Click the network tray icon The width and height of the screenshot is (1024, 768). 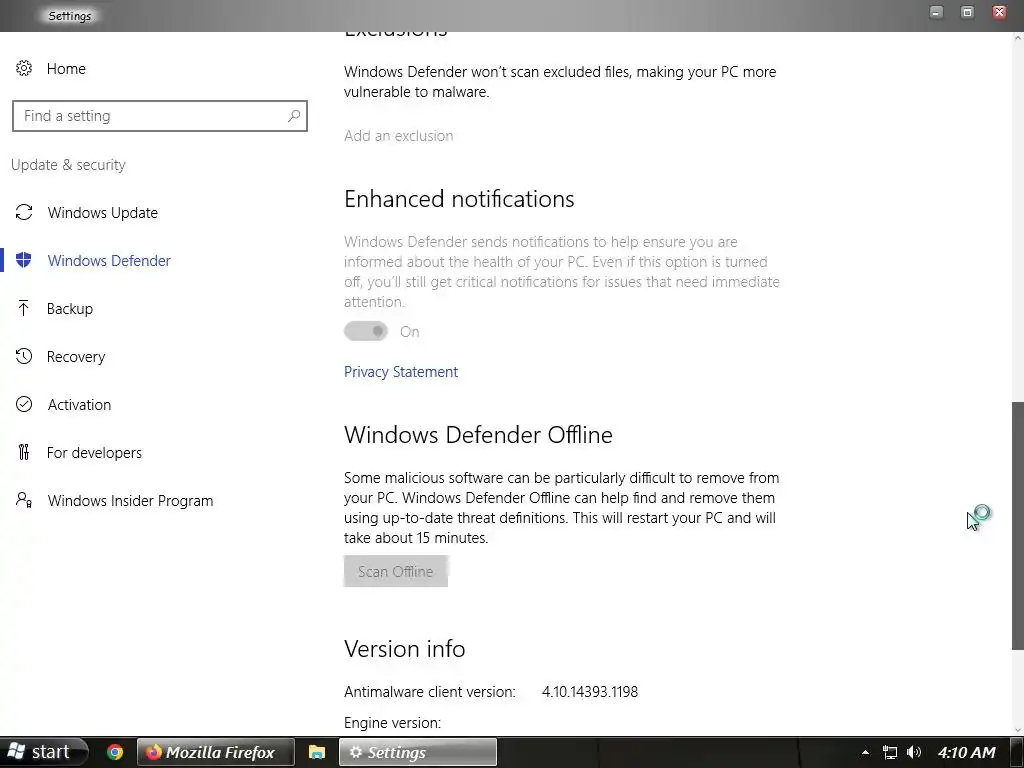(889, 752)
